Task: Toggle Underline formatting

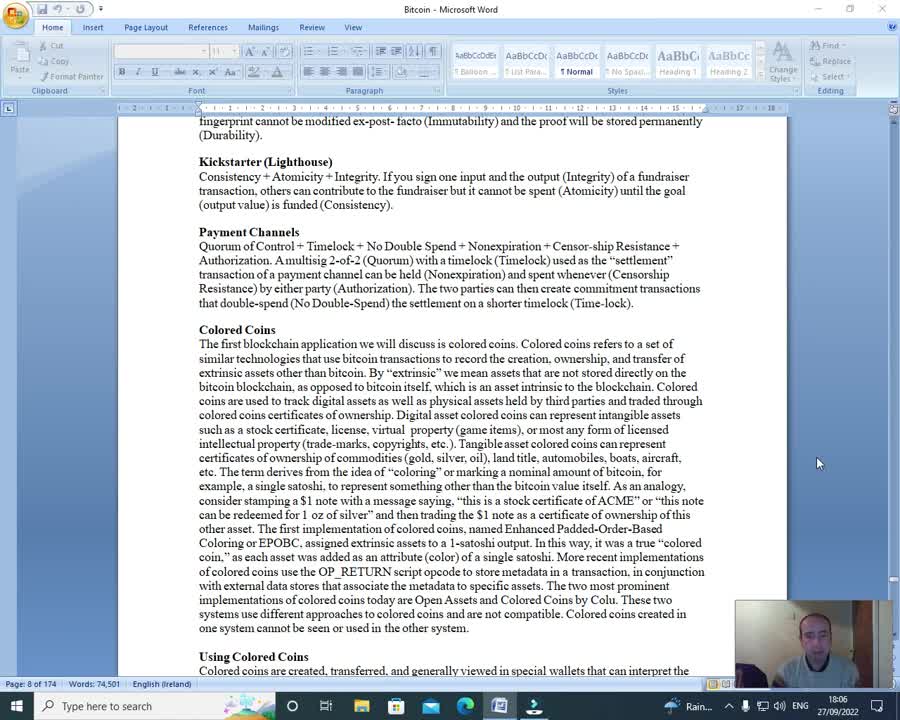Action: pos(154,72)
